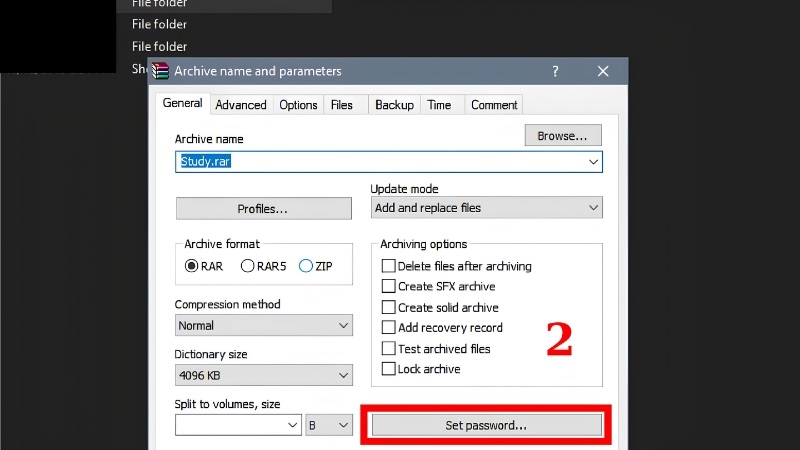
Task: Open the Options tab
Action: [x=298, y=105]
